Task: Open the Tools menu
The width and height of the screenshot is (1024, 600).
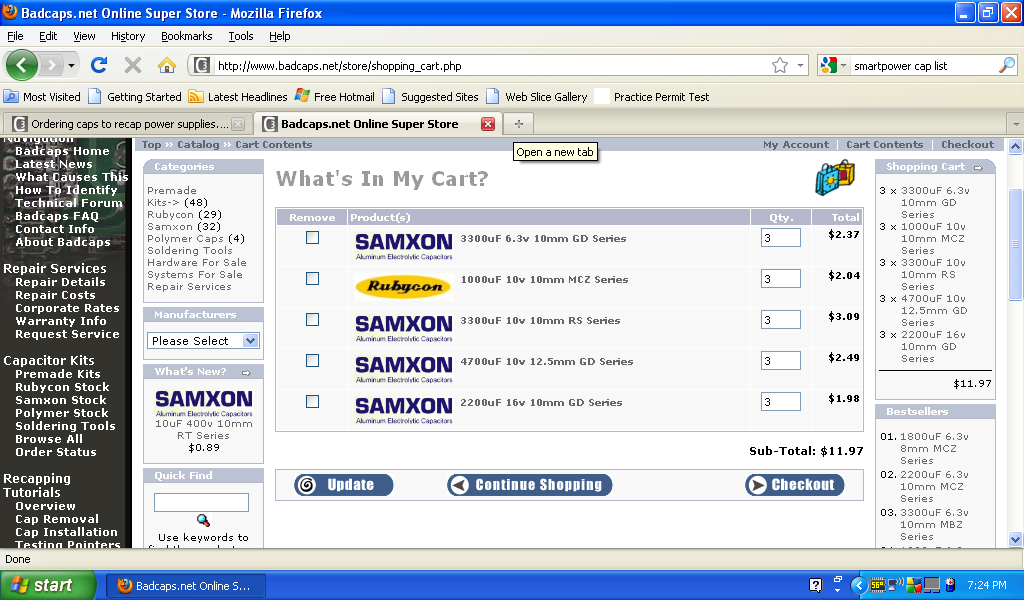Action: click(x=241, y=36)
